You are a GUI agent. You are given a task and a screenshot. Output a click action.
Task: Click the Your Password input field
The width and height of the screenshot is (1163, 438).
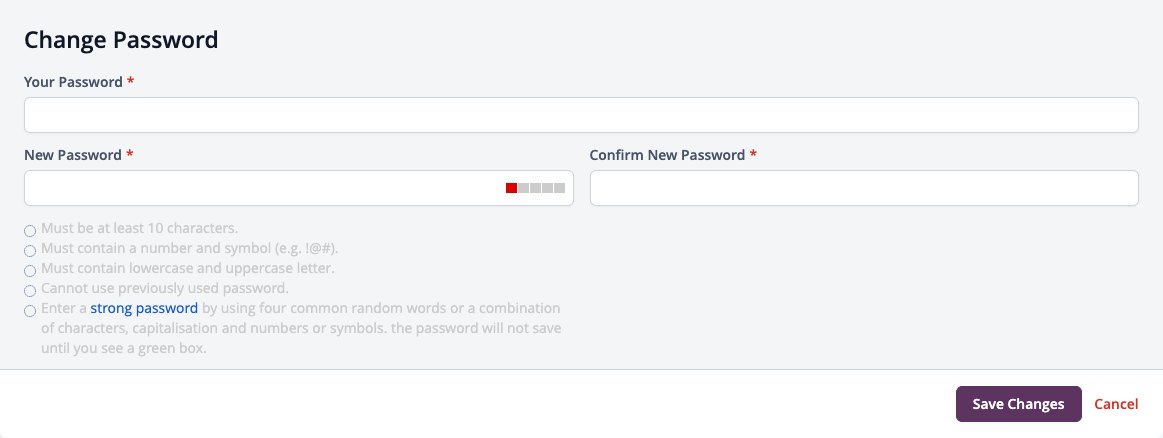[581, 115]
